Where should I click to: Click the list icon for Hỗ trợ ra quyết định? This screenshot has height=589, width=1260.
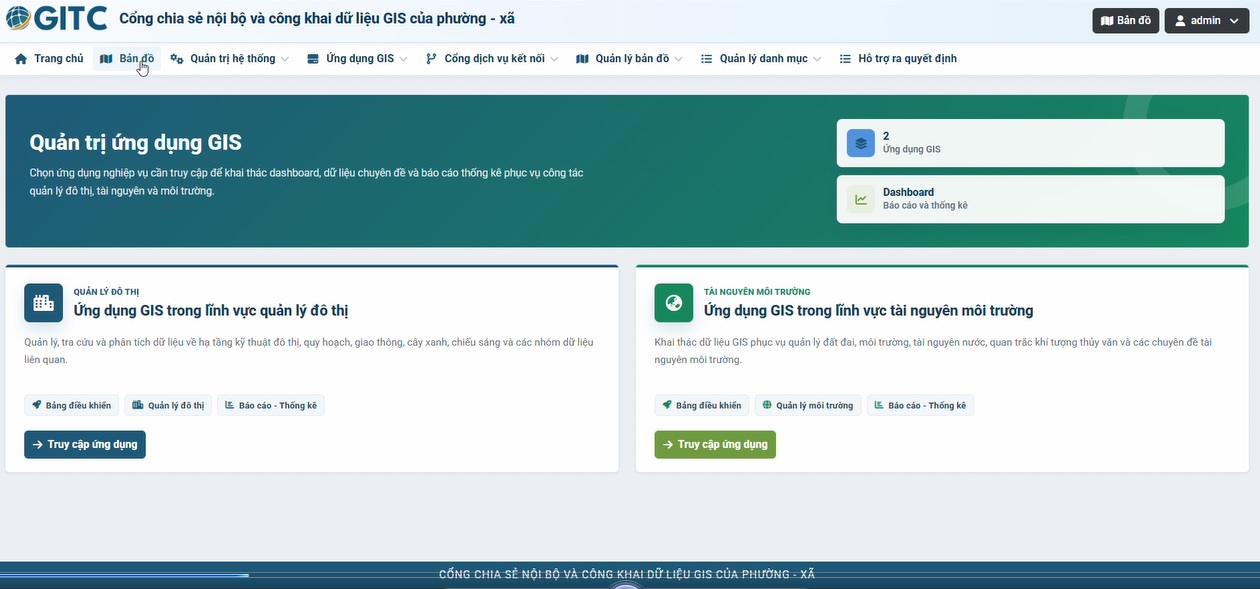[846, 59]
